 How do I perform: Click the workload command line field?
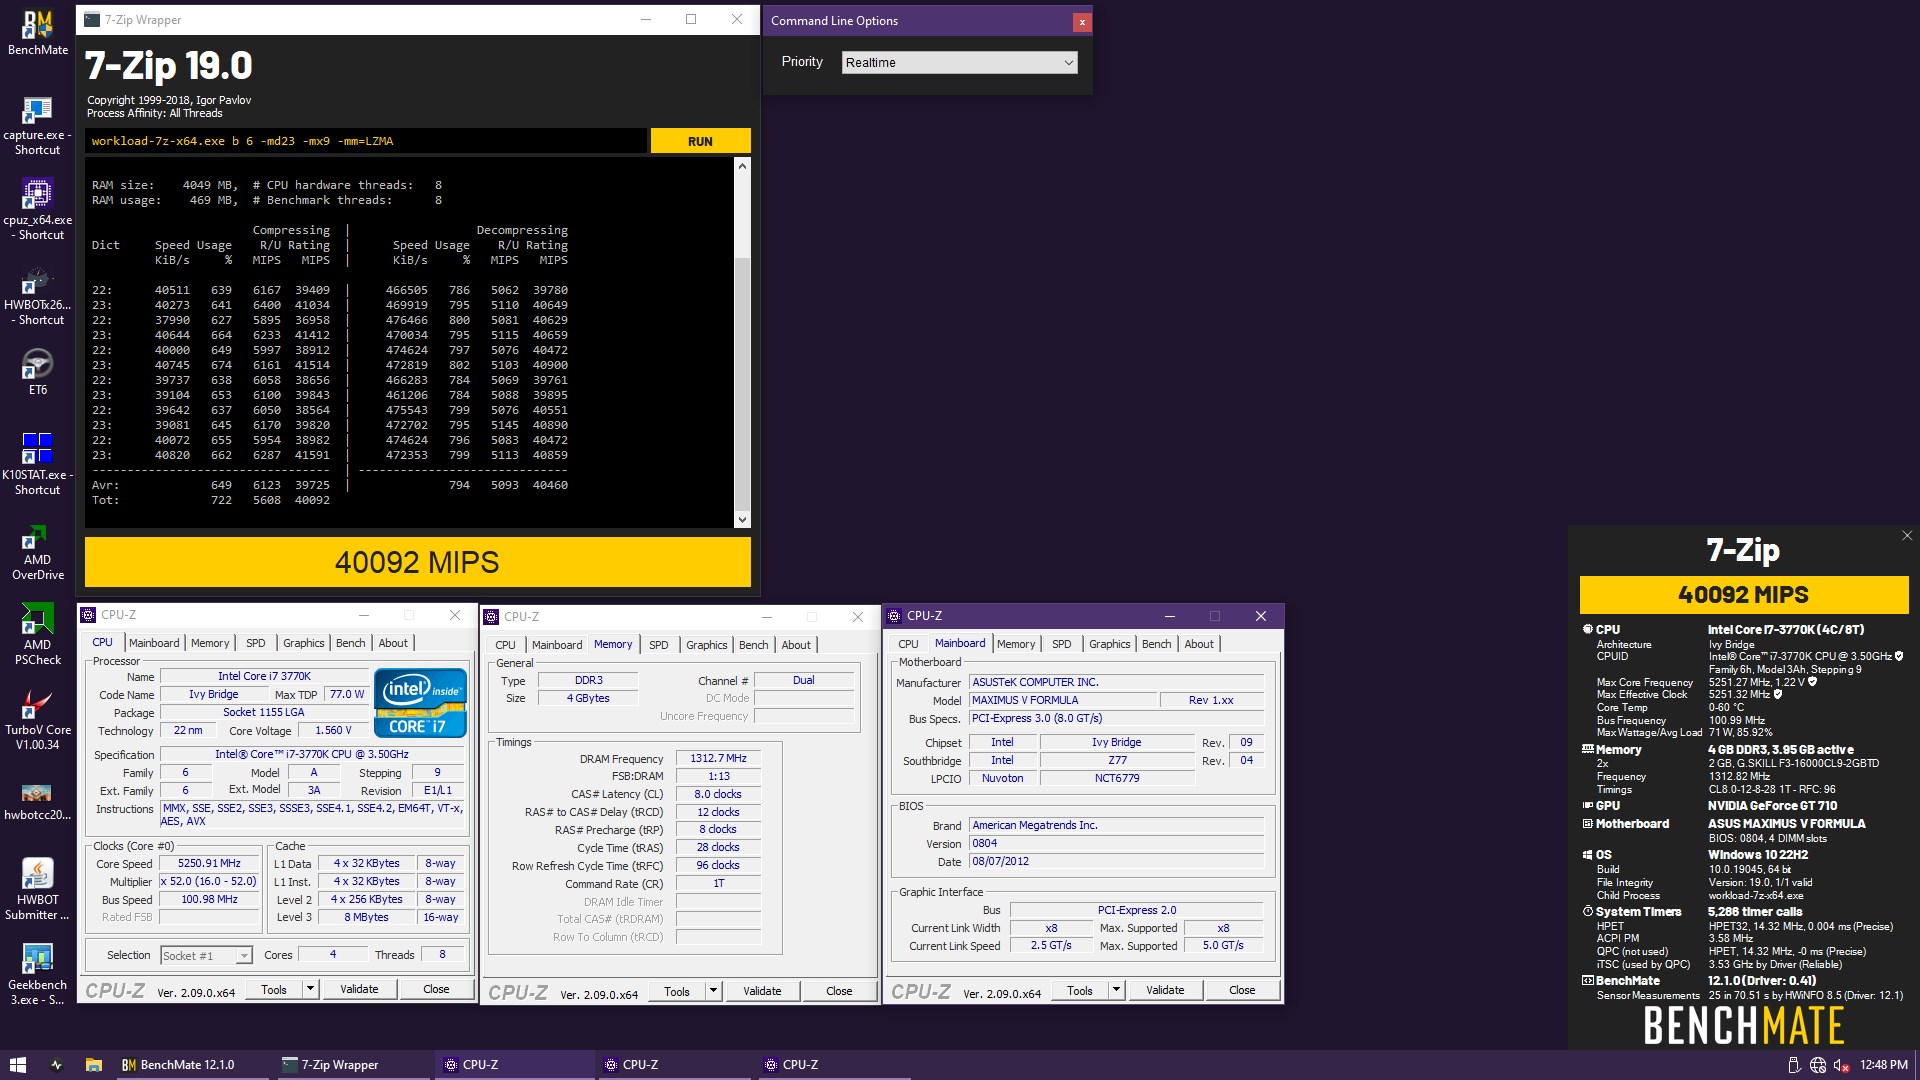click(366, 141)
